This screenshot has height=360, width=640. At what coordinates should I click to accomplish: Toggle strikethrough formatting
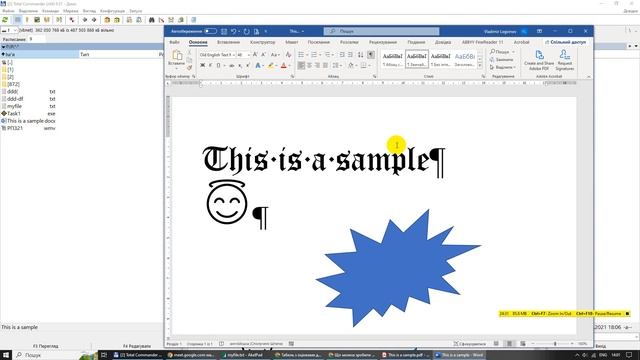point(231,65)
